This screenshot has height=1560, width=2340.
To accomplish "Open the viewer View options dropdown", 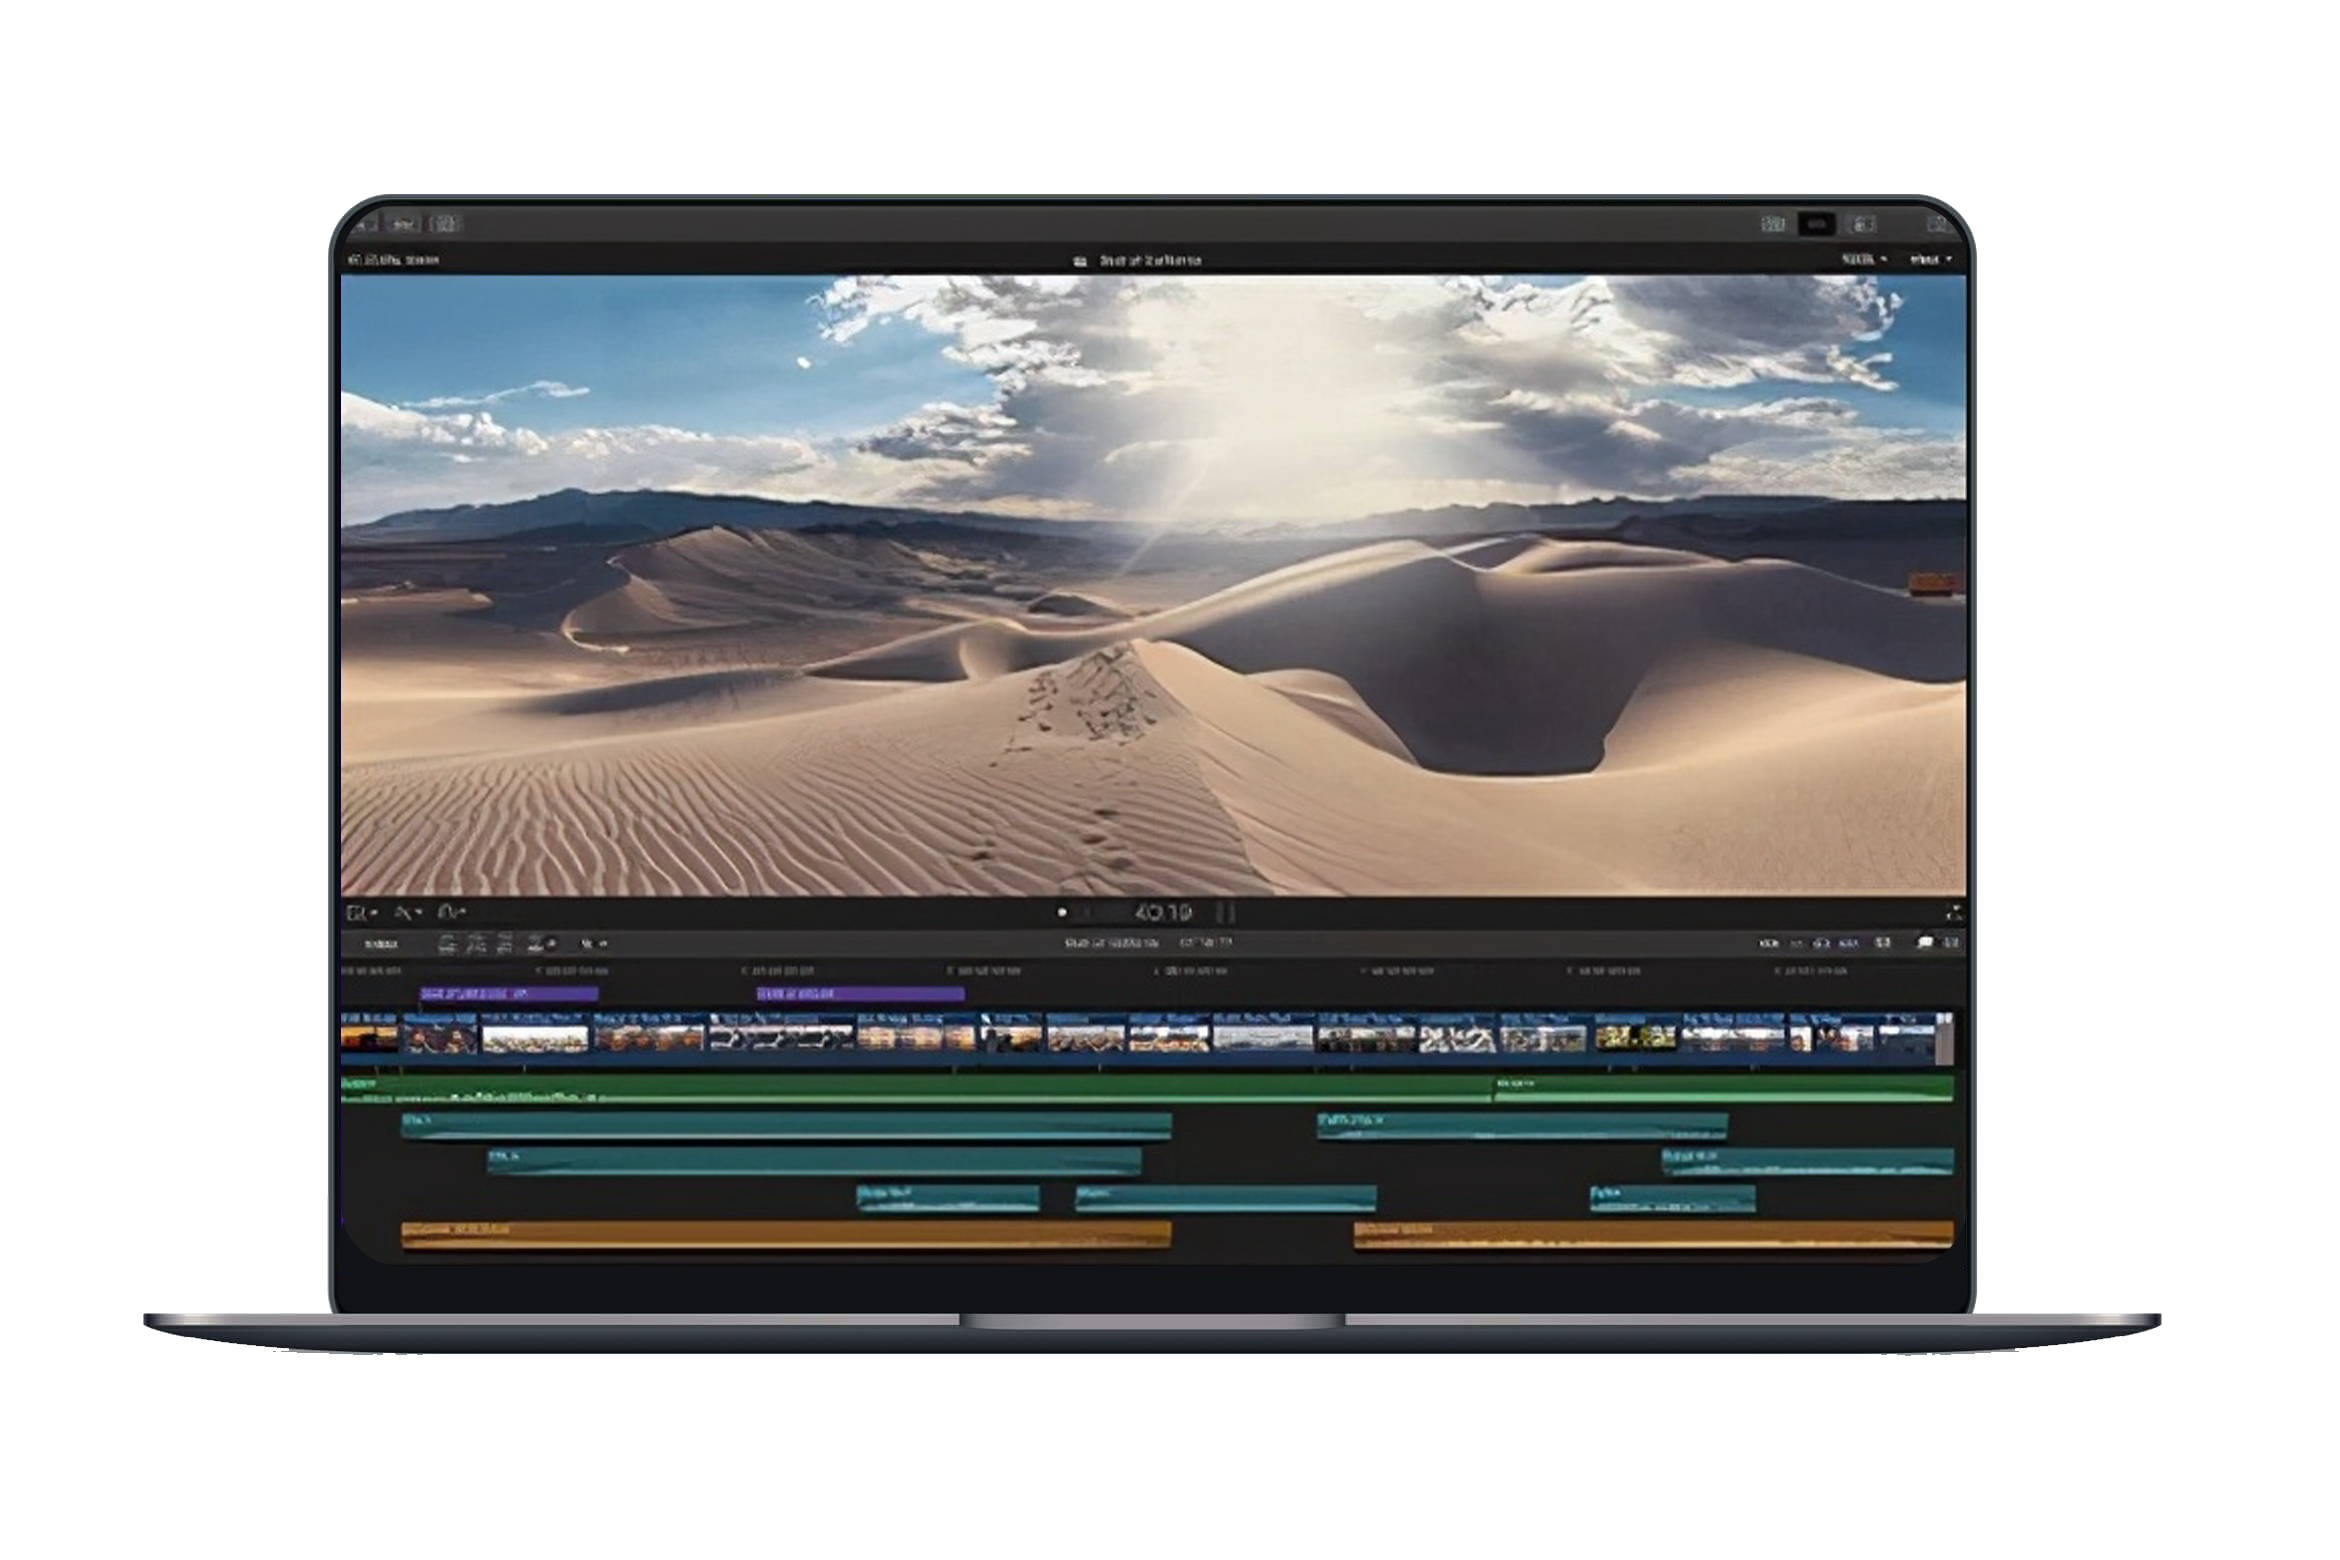I will tap(1931, 260).
